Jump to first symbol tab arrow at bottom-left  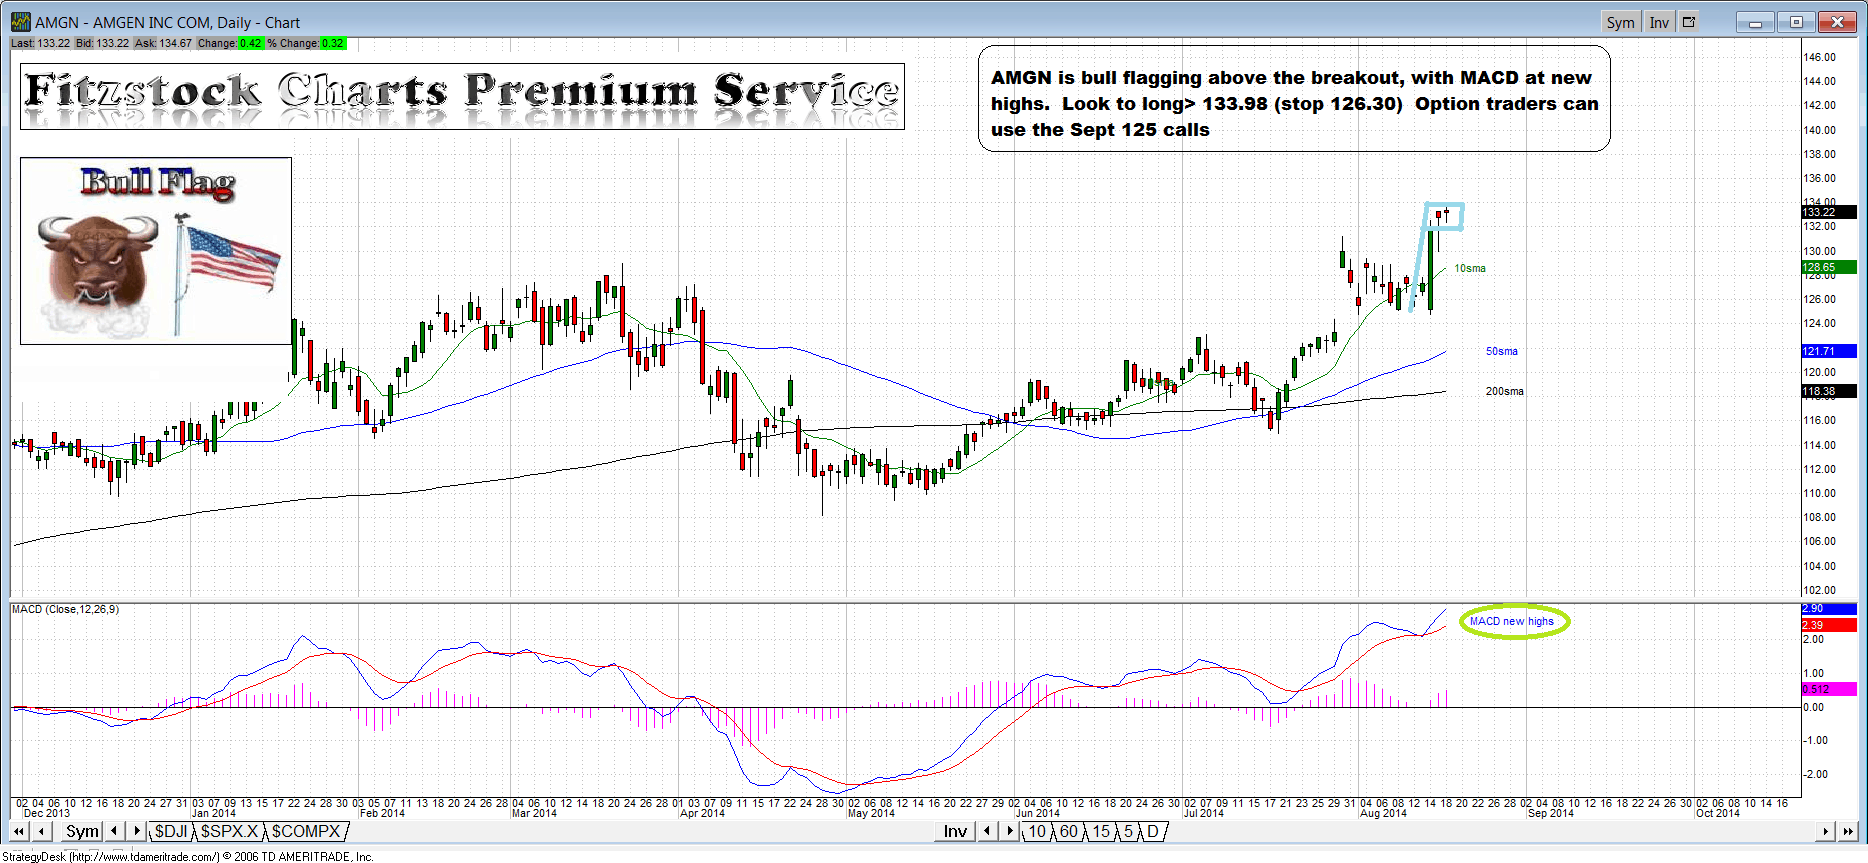(x=18, y=831)
